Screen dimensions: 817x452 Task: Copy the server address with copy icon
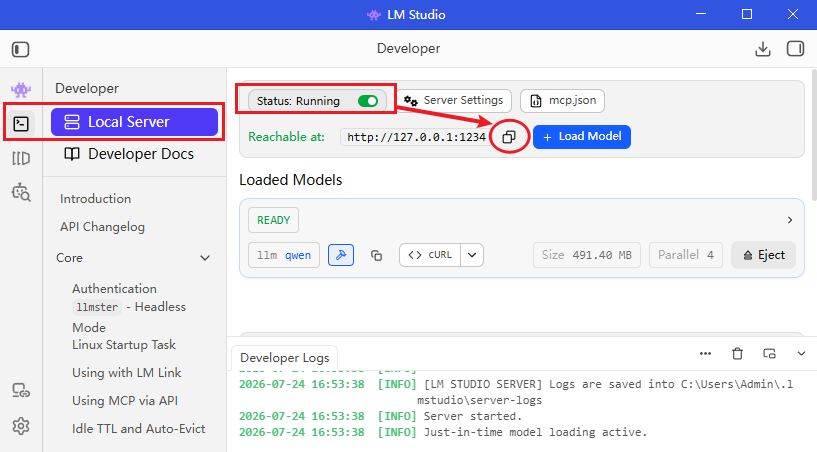click(509, 137)
